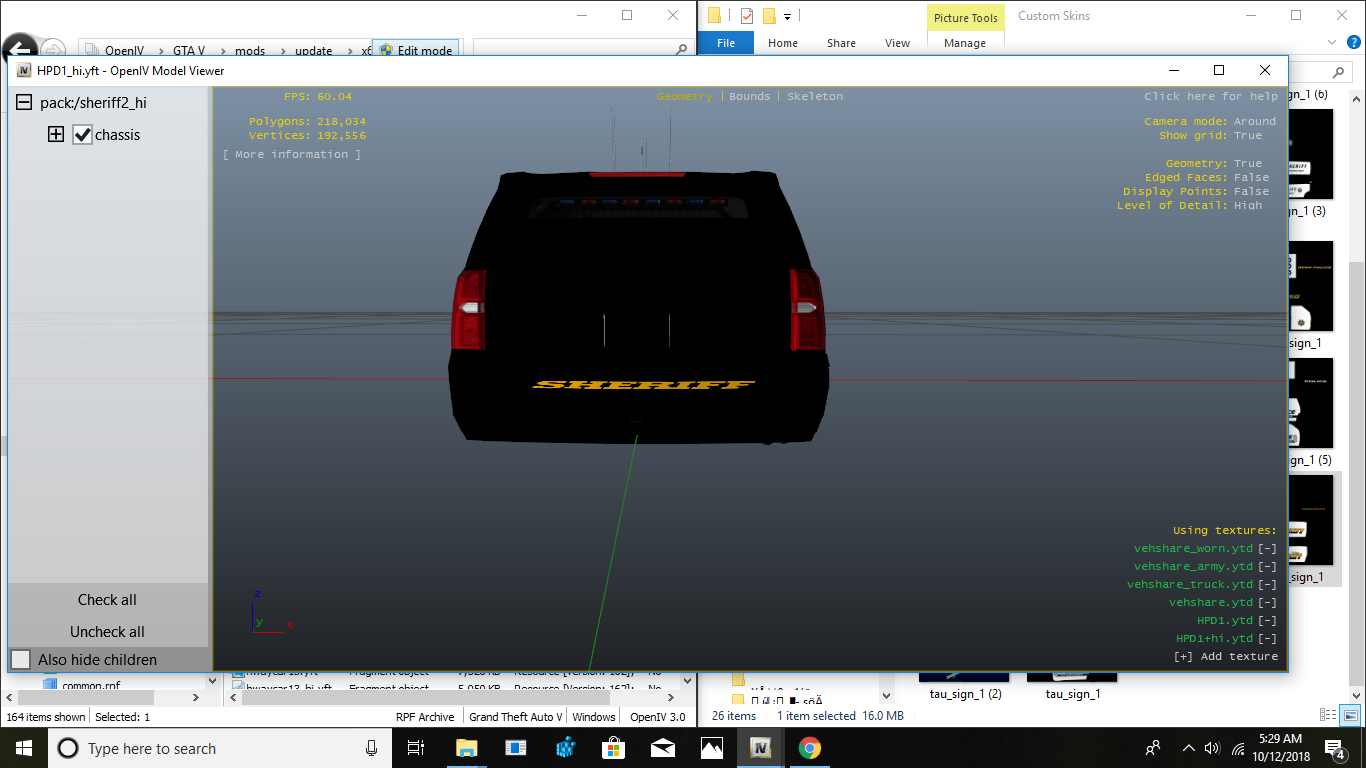Collapse the pack:/sheriff2_hi tree node
The width and height of the screenshot is (1366, 768).
click(x=23, y=103)
